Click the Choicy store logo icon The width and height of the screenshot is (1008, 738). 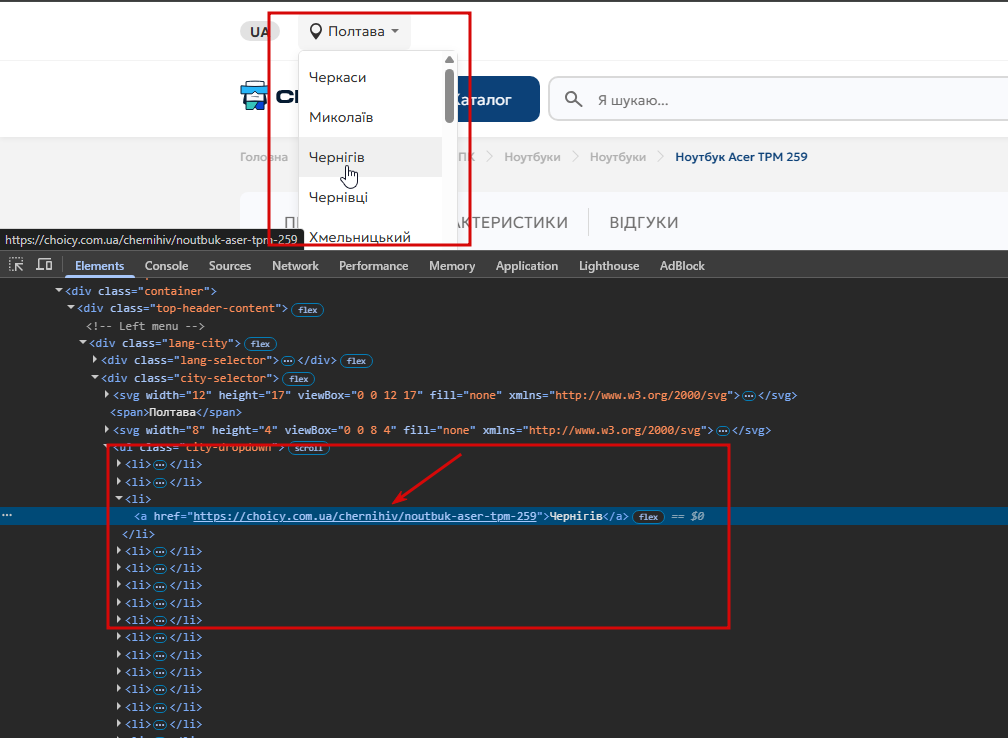click(x=254, y=96)
